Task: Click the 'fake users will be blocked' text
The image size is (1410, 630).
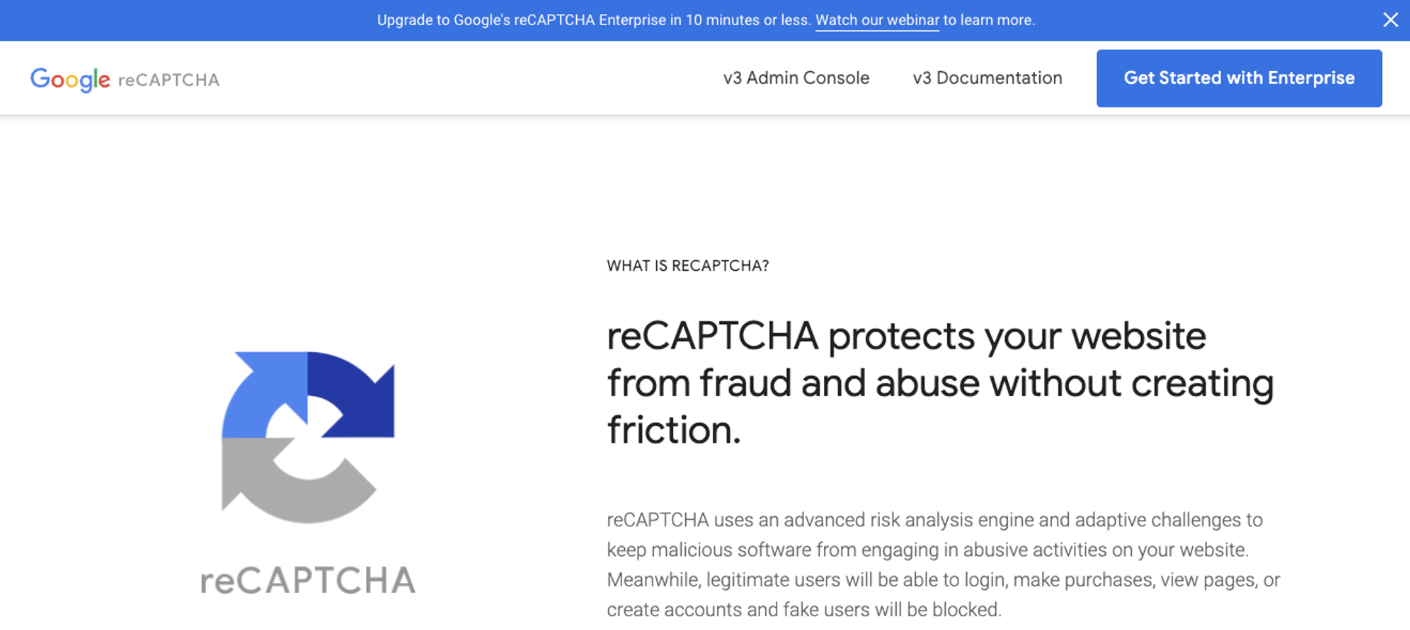Action: [x=890, y=609]
